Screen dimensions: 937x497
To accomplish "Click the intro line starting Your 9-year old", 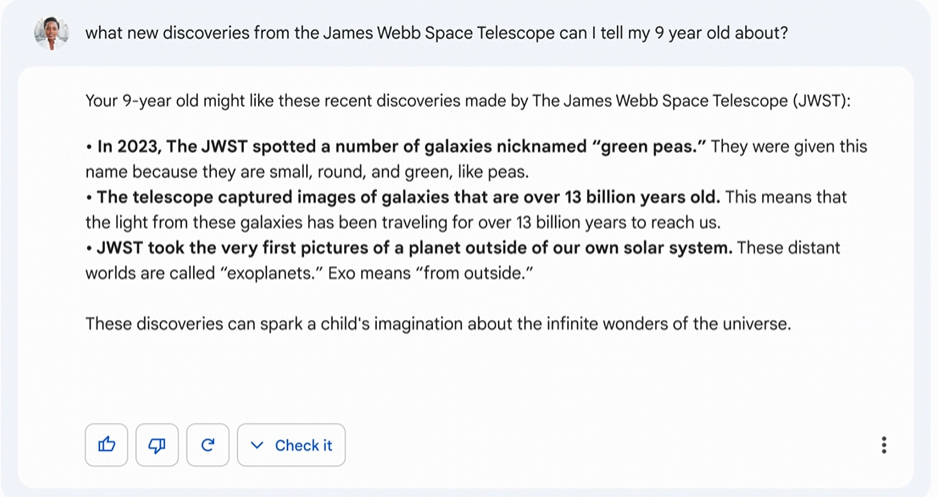I will (468, 100).
